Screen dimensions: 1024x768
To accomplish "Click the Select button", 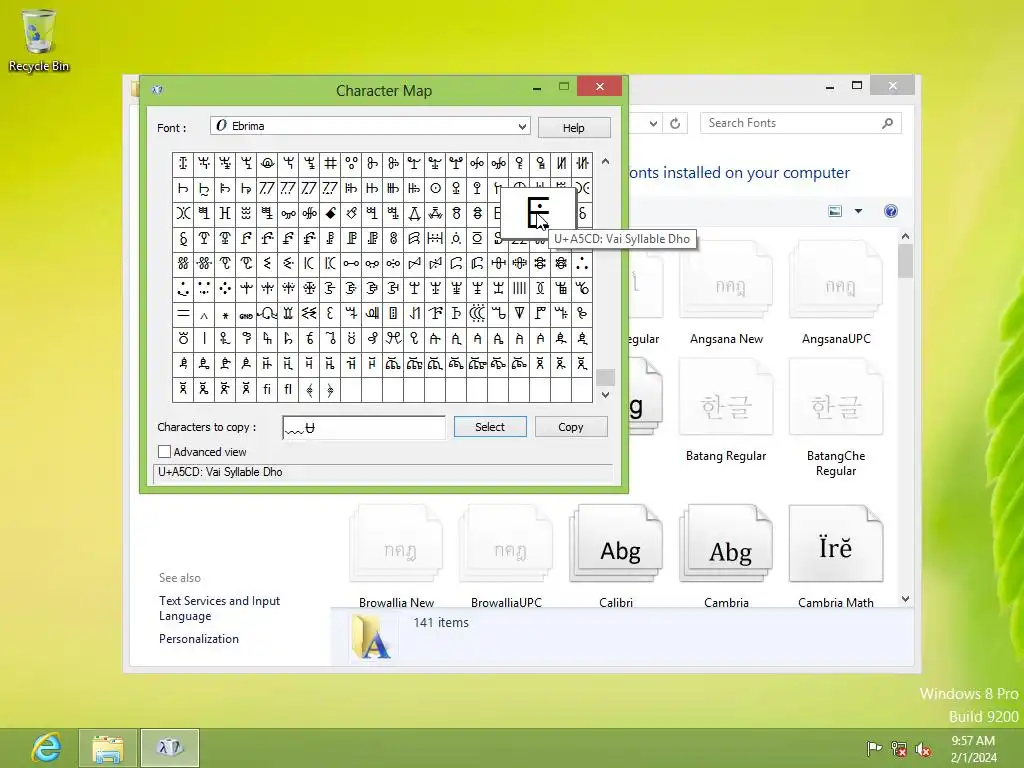I will (x=490, y=426).
